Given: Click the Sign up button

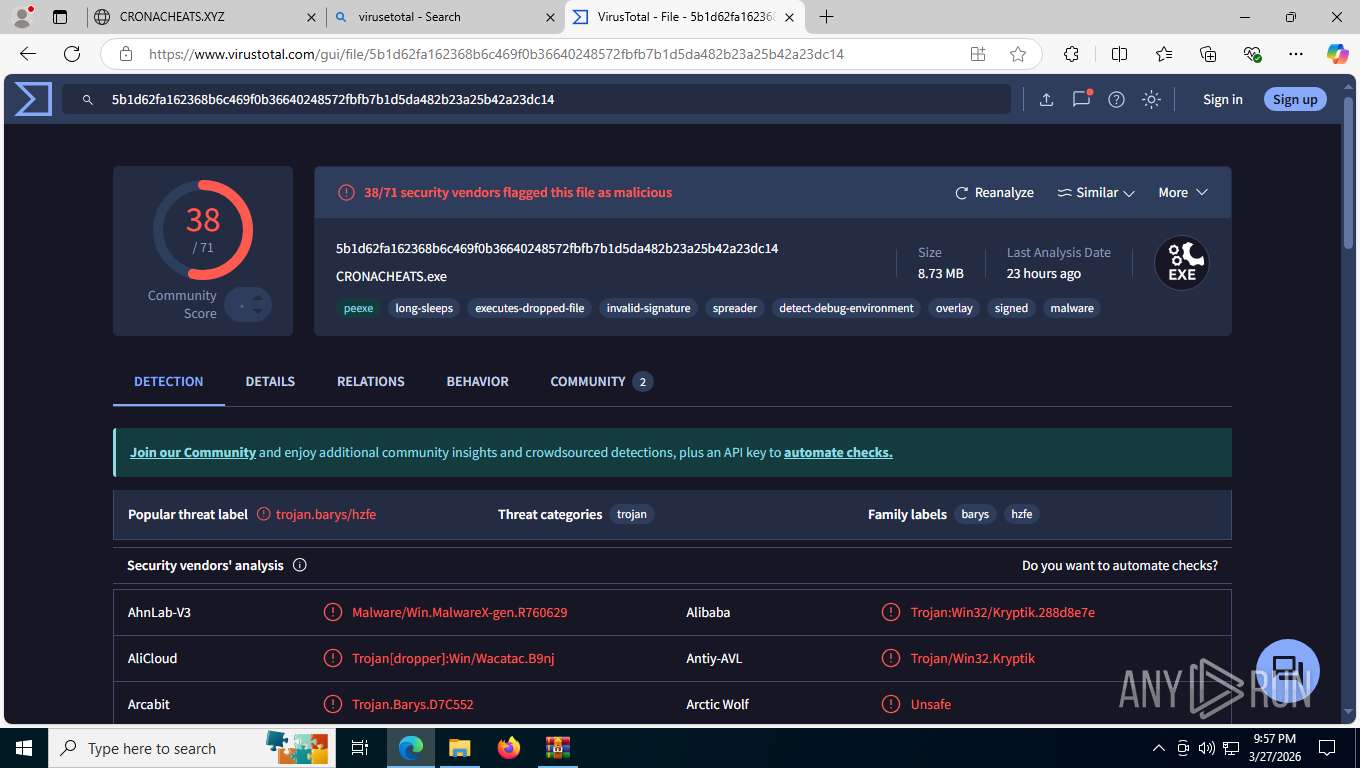Looking at the screenshot, I should [1295, 99].
